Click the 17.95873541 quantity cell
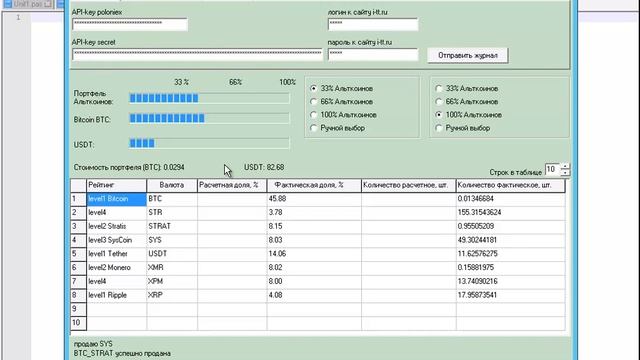The width and height of the screenshot is (640, 360). coord(511,295)
